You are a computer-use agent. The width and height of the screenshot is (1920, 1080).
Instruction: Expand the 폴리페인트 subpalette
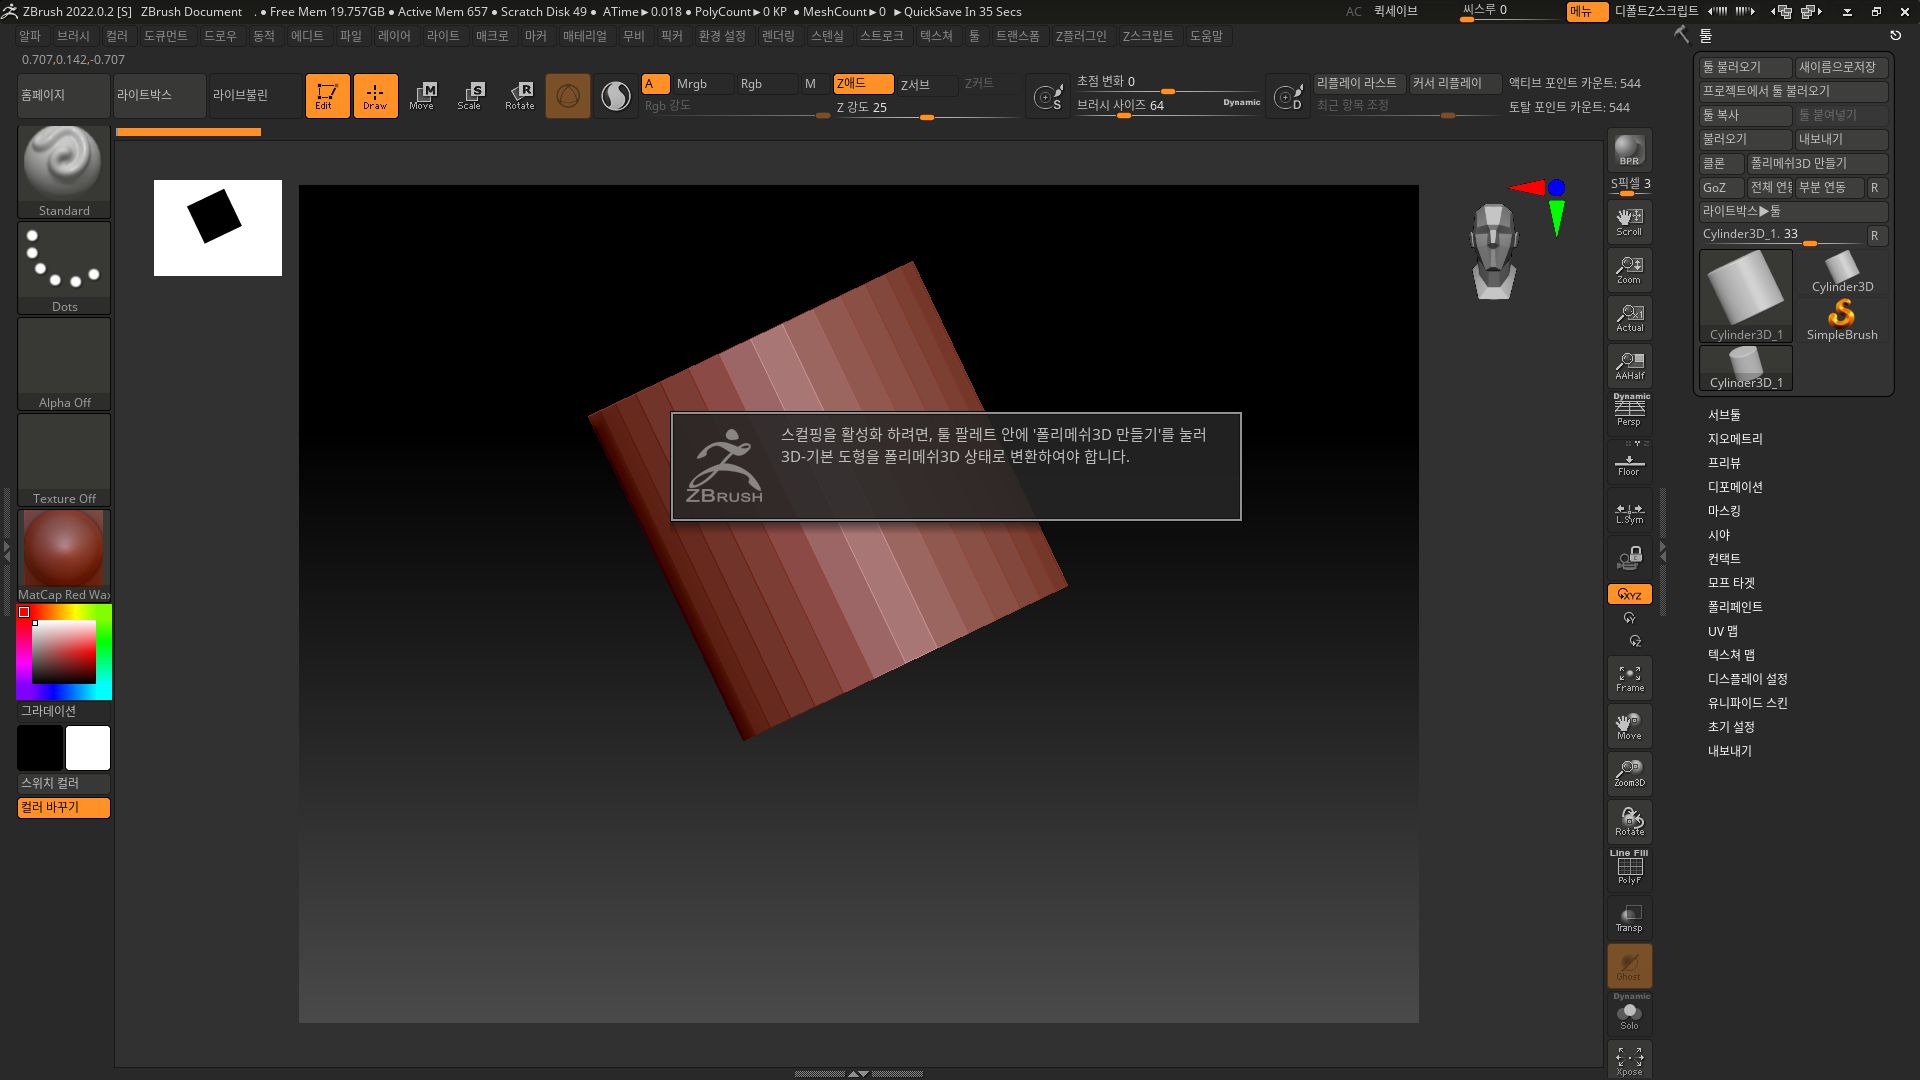tap(1735, 607)
